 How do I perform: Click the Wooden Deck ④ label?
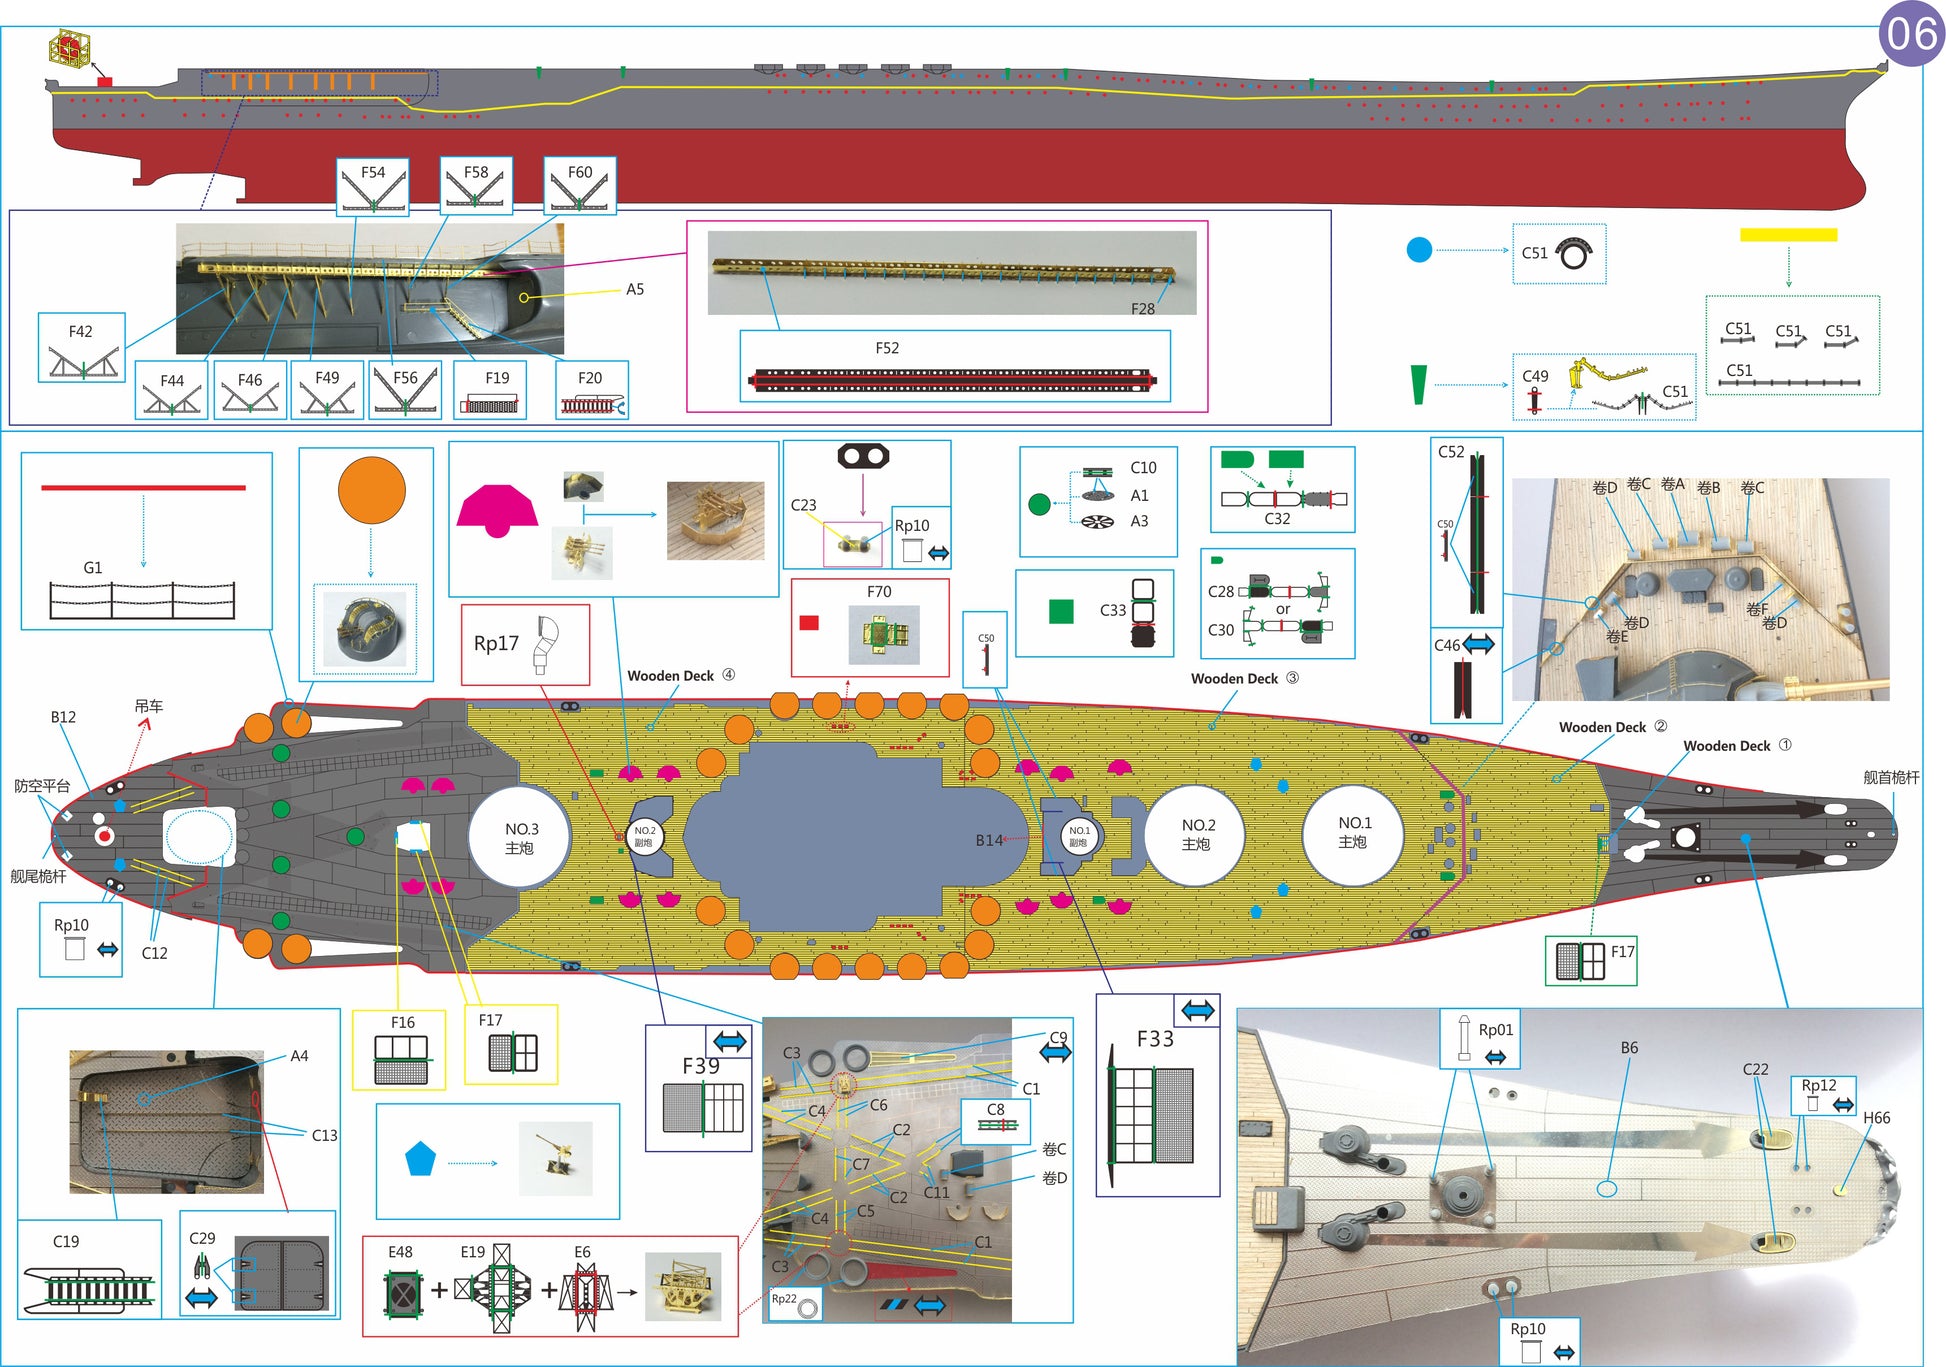point(680,676)
